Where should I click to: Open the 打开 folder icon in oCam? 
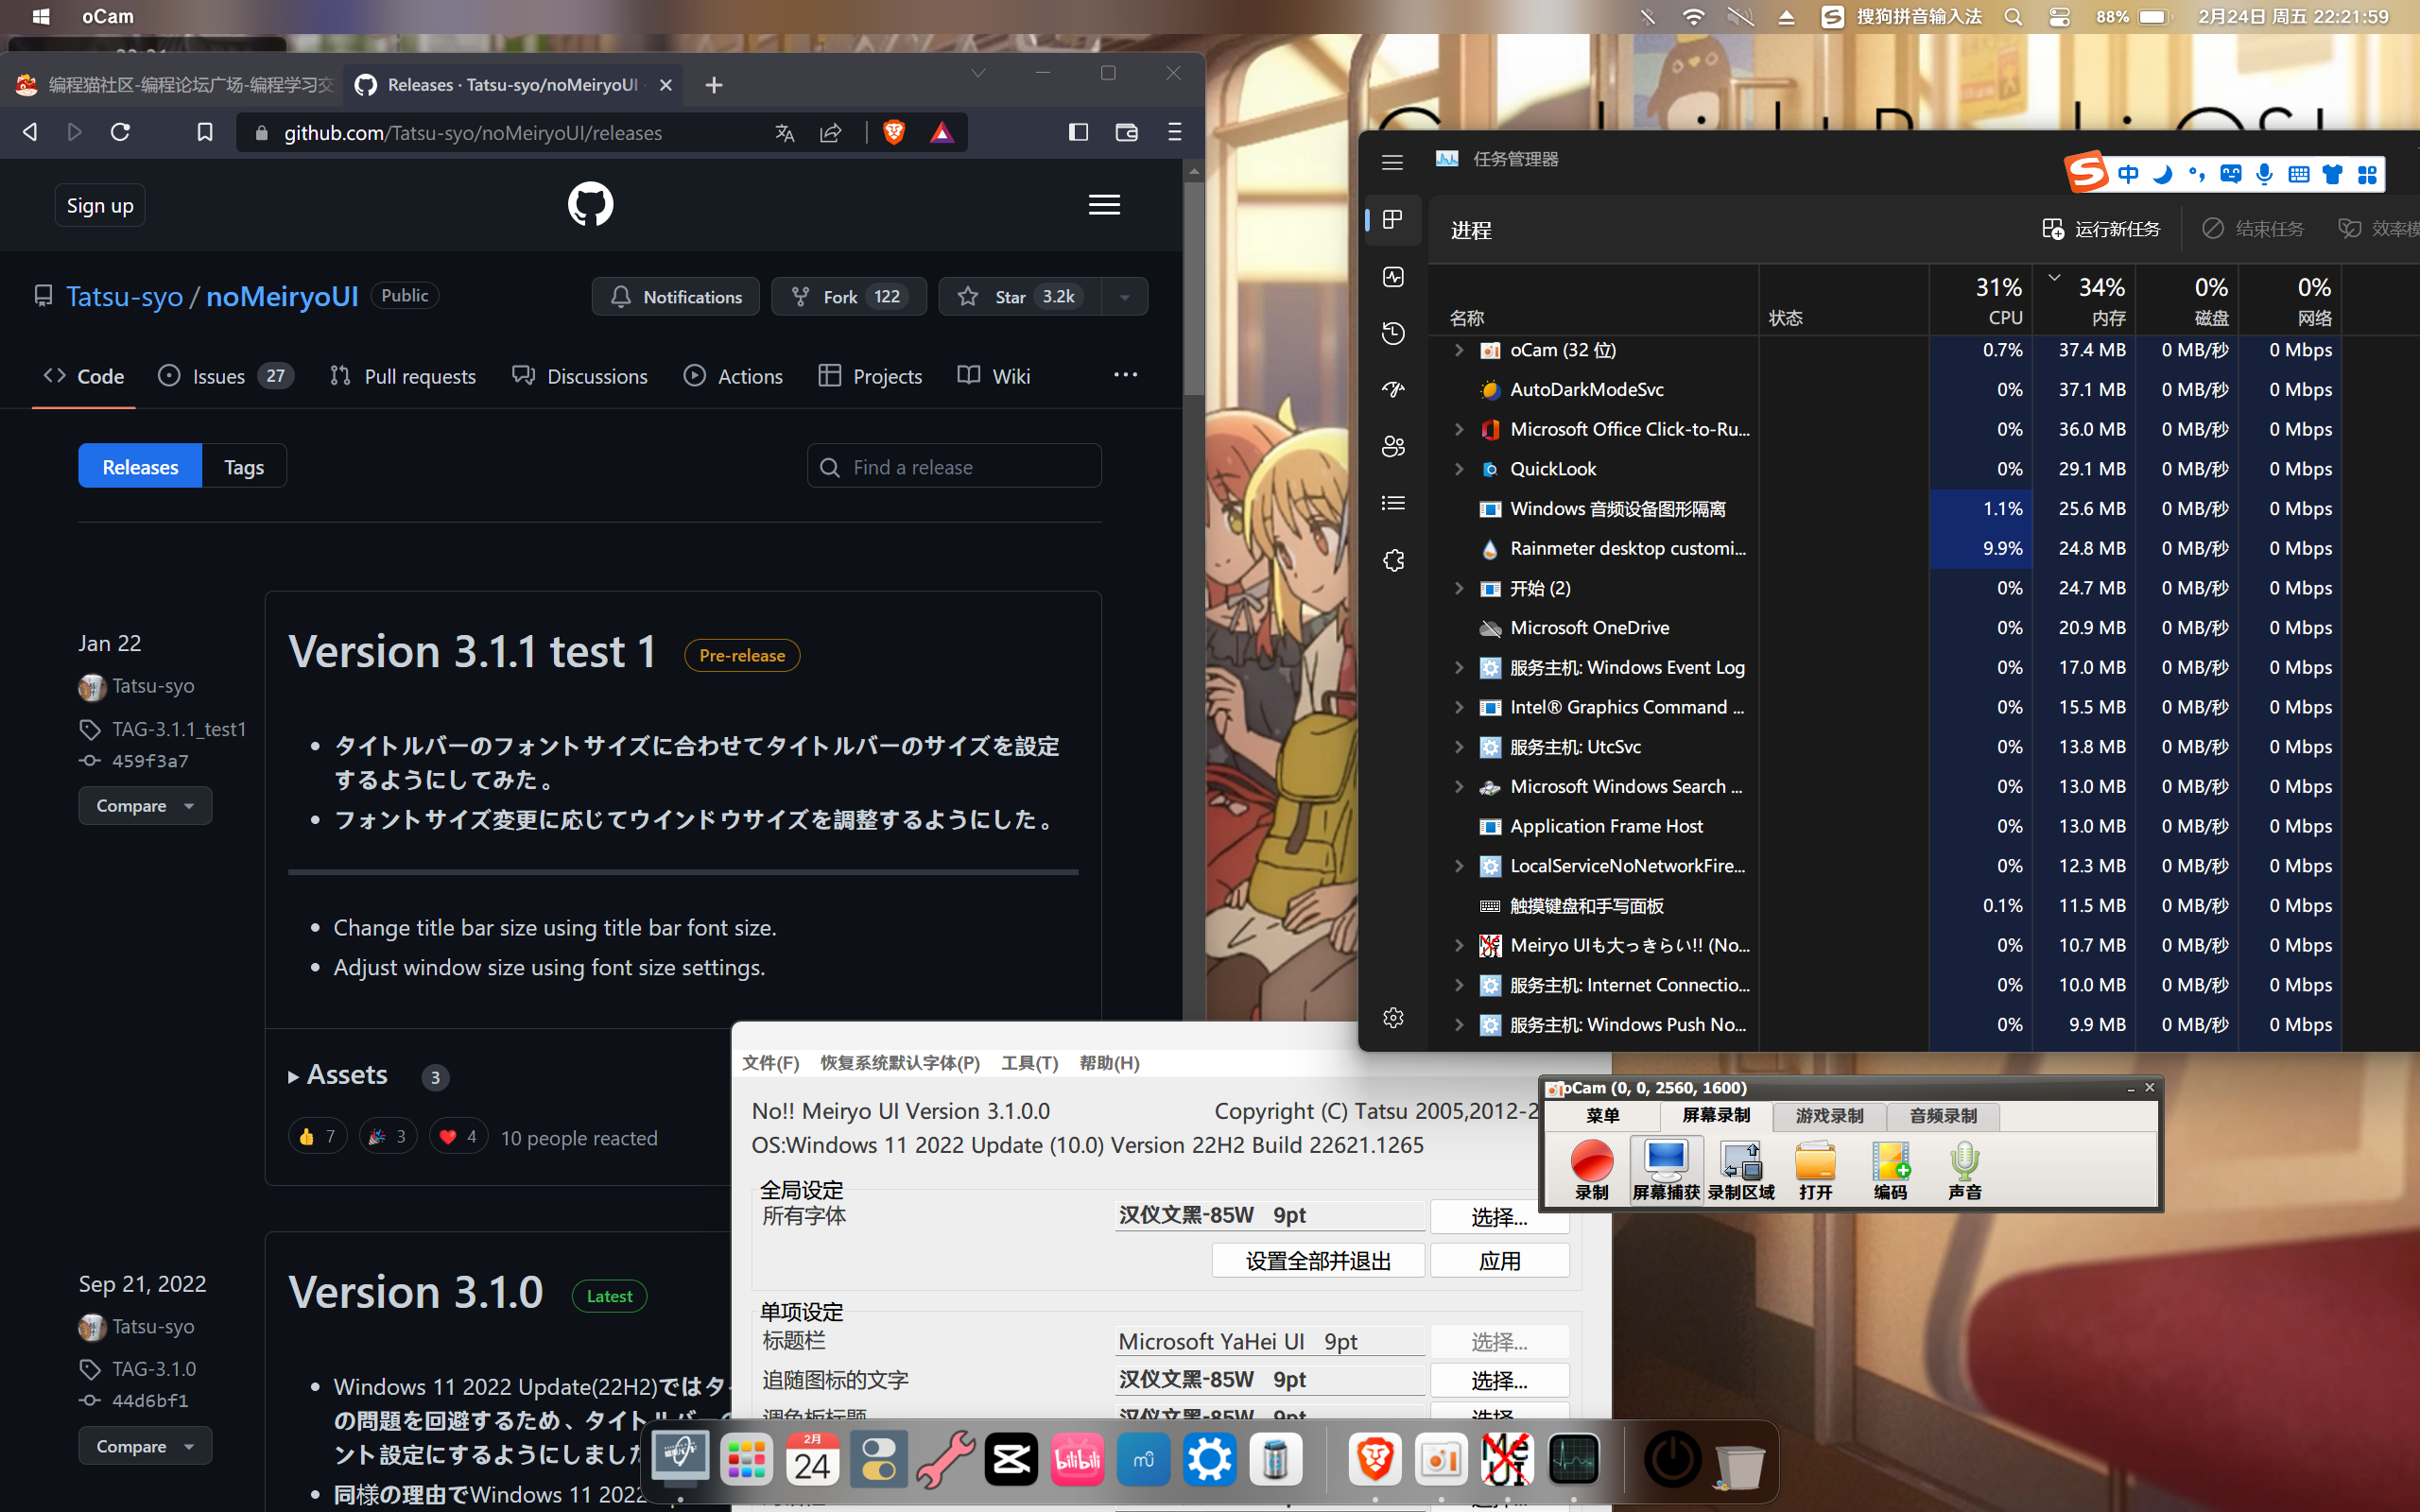point(1815,1169)
